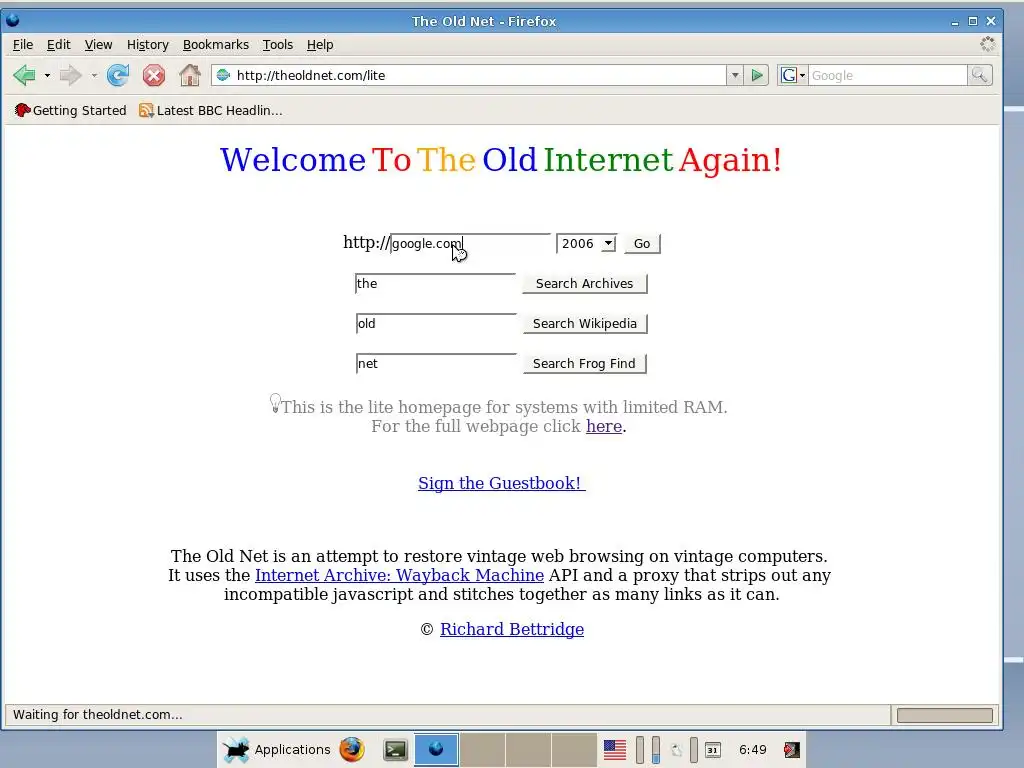
Task: Open the Help menu
Action: (x=320, y=44)
